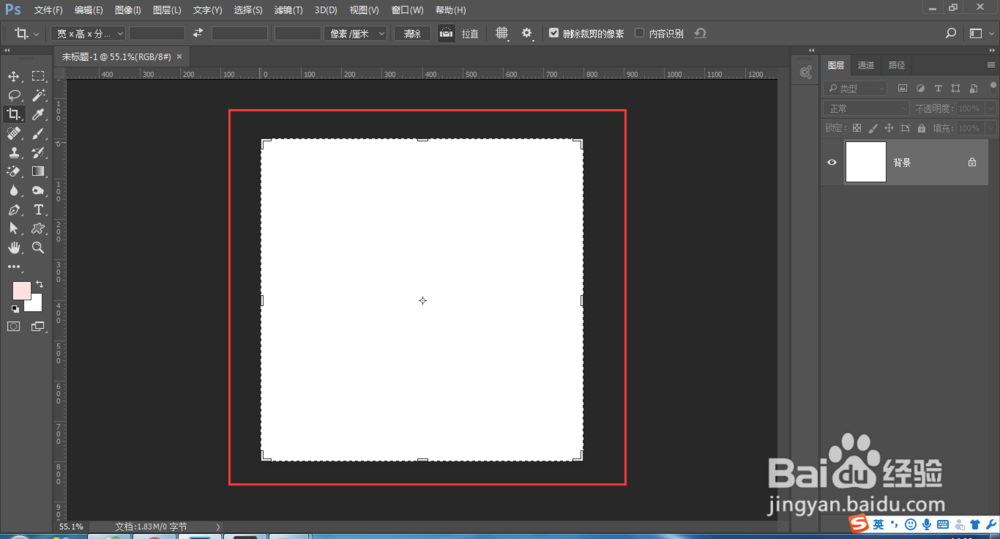
Task: Hide the 背景 layer with eye icon
Action: pyautogui.click(x=832, y=162)
